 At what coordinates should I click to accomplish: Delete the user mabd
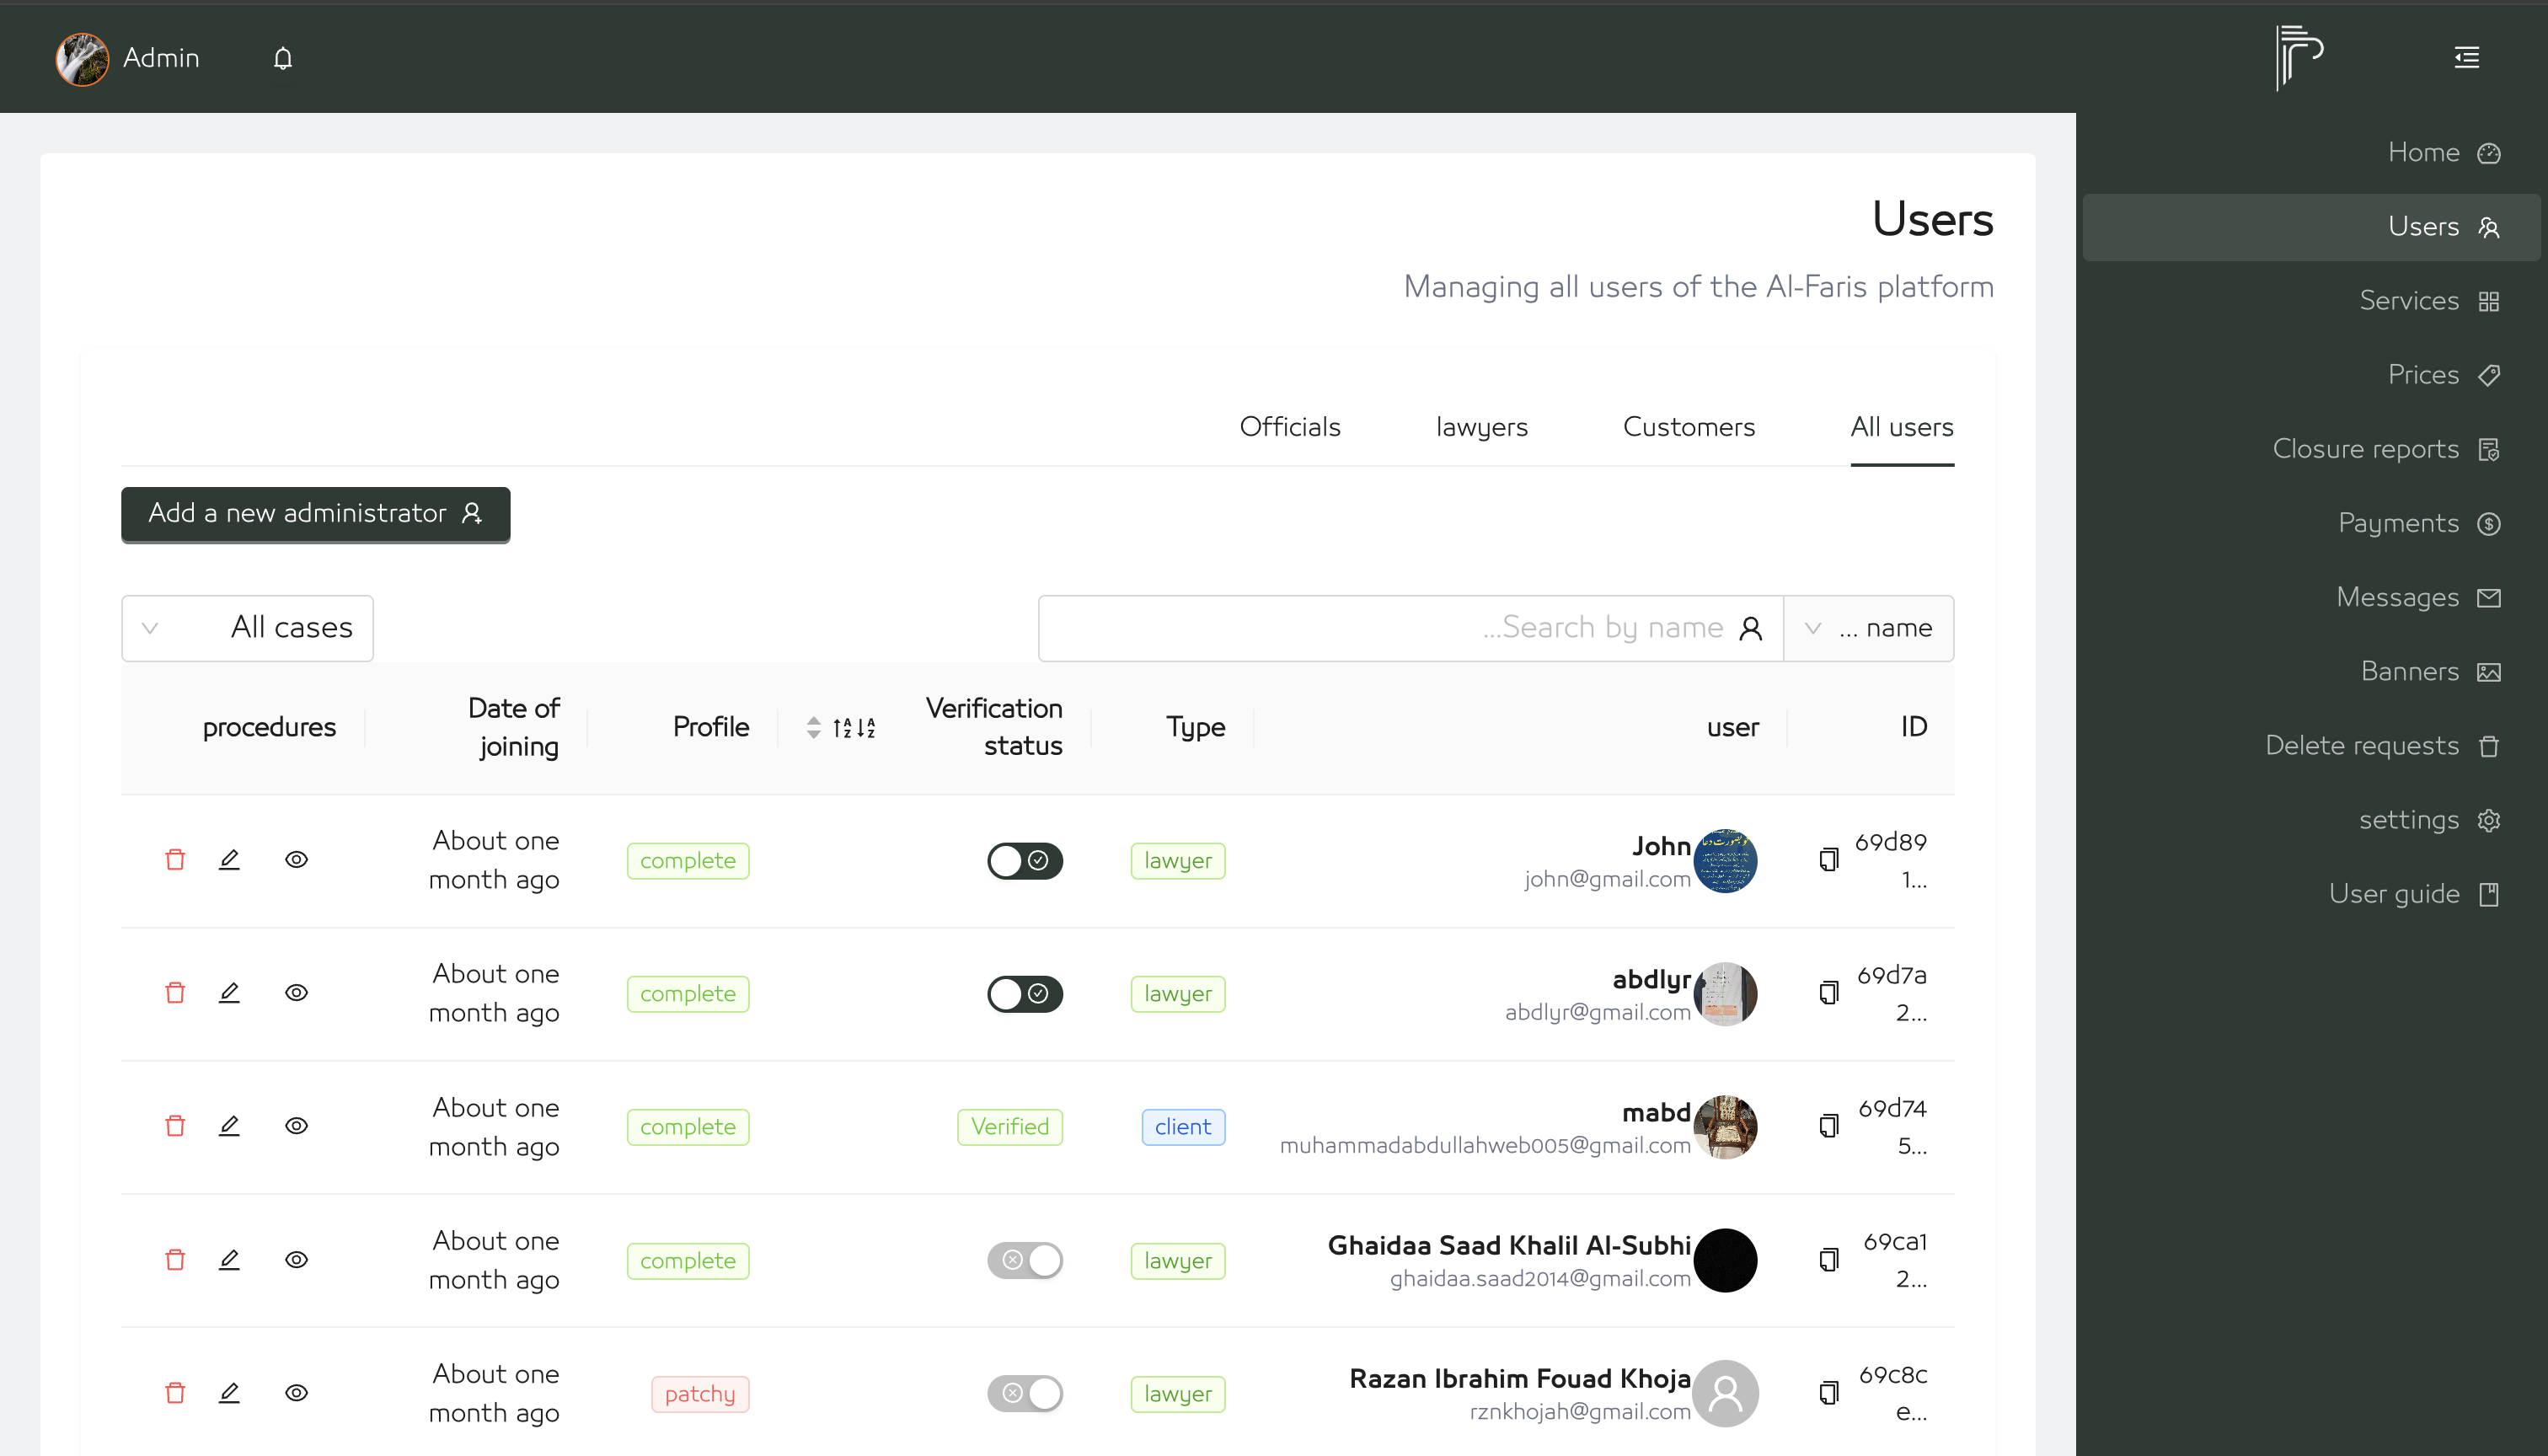(175, 1126)
